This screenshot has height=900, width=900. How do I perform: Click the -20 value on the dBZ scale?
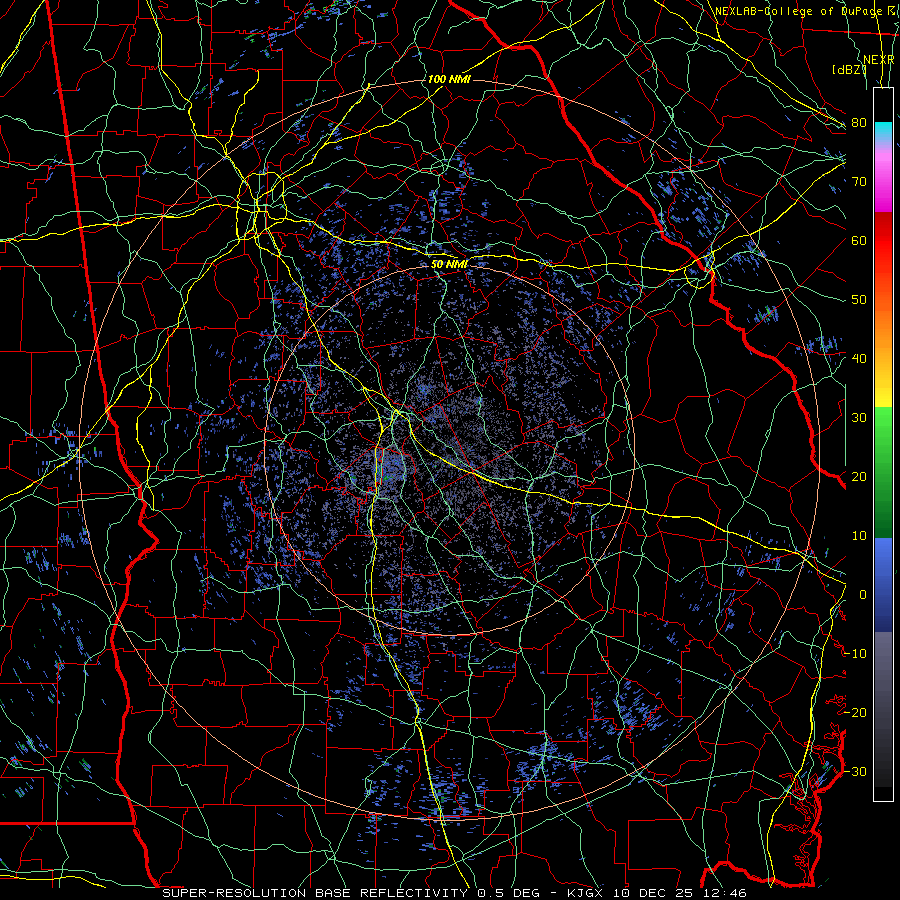tap(855, 713)
